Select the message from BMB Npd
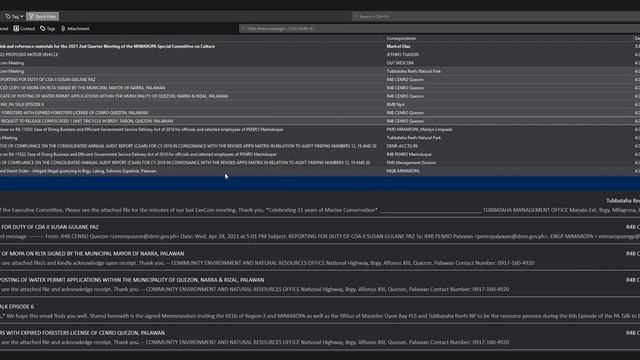Screen dimensions: 640x360 click(x=320, y=104)
